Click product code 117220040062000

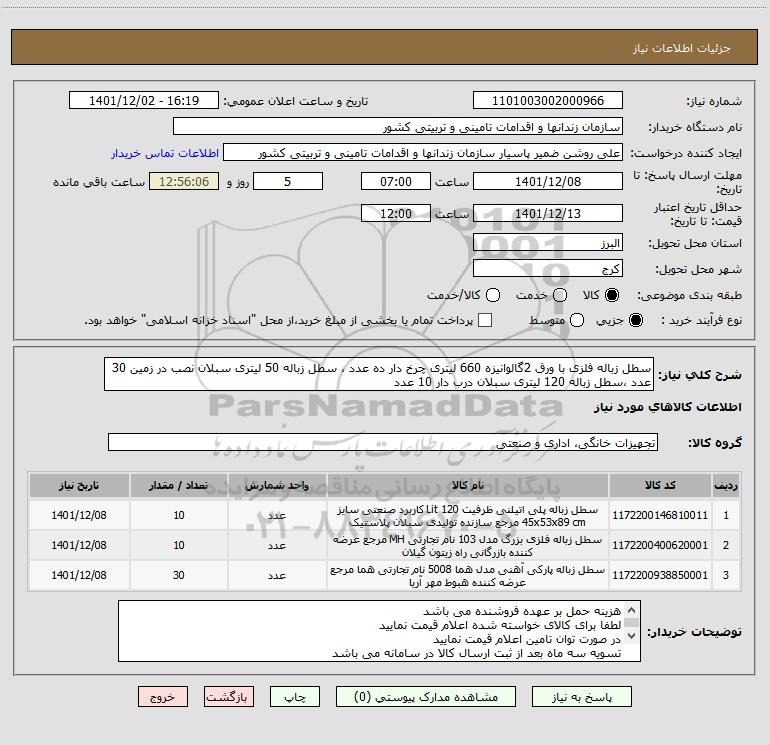pos(660,545)
